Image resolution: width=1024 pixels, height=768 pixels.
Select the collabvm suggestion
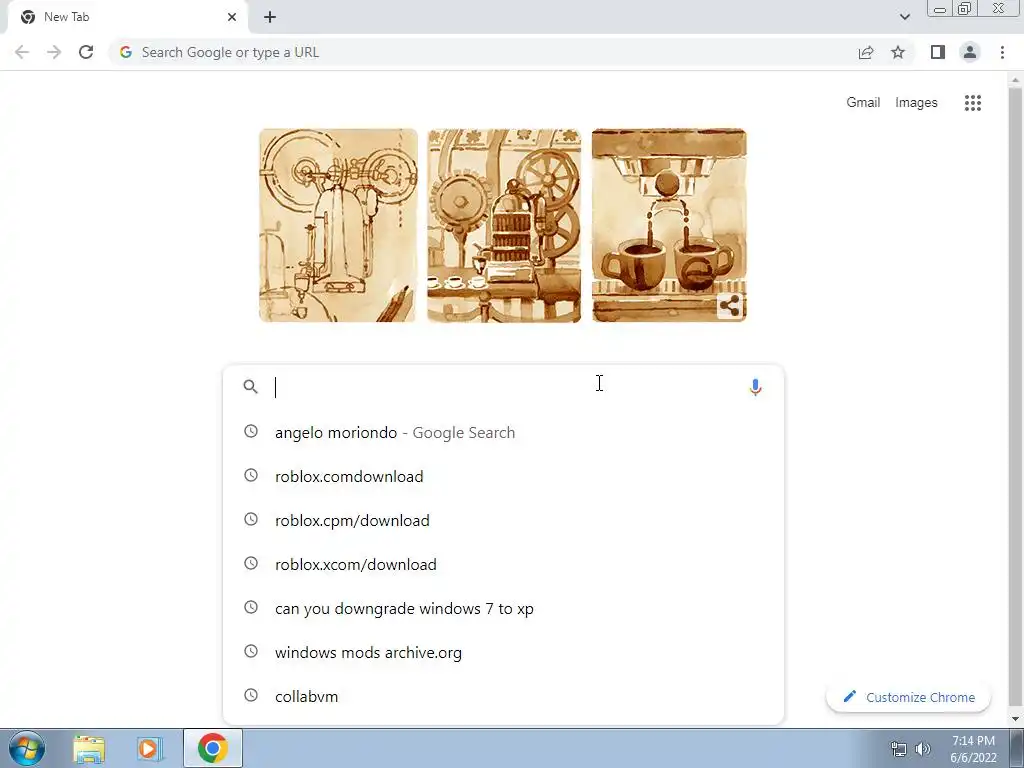503,696
